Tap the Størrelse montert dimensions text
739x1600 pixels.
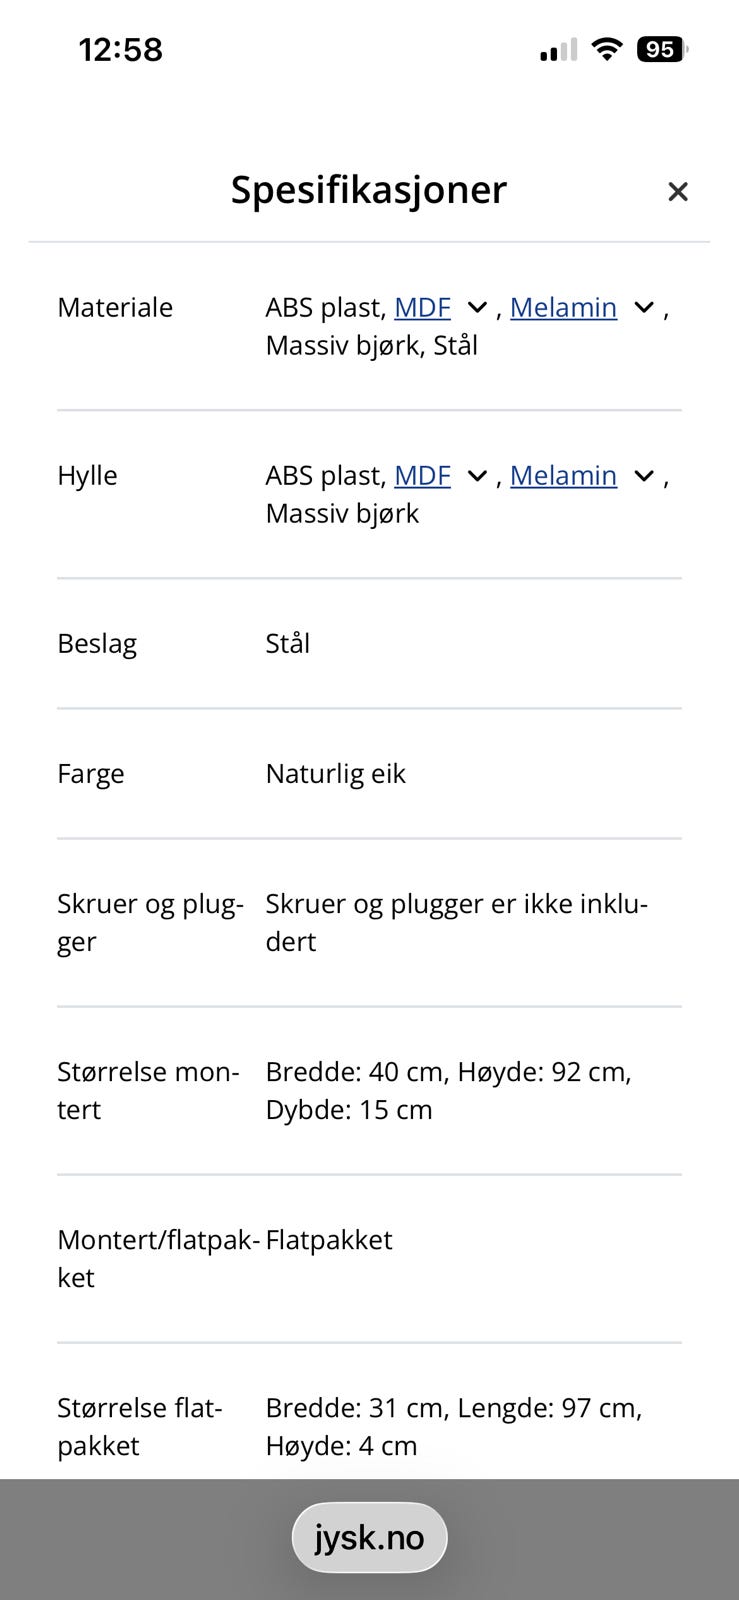click(448, 1090)
